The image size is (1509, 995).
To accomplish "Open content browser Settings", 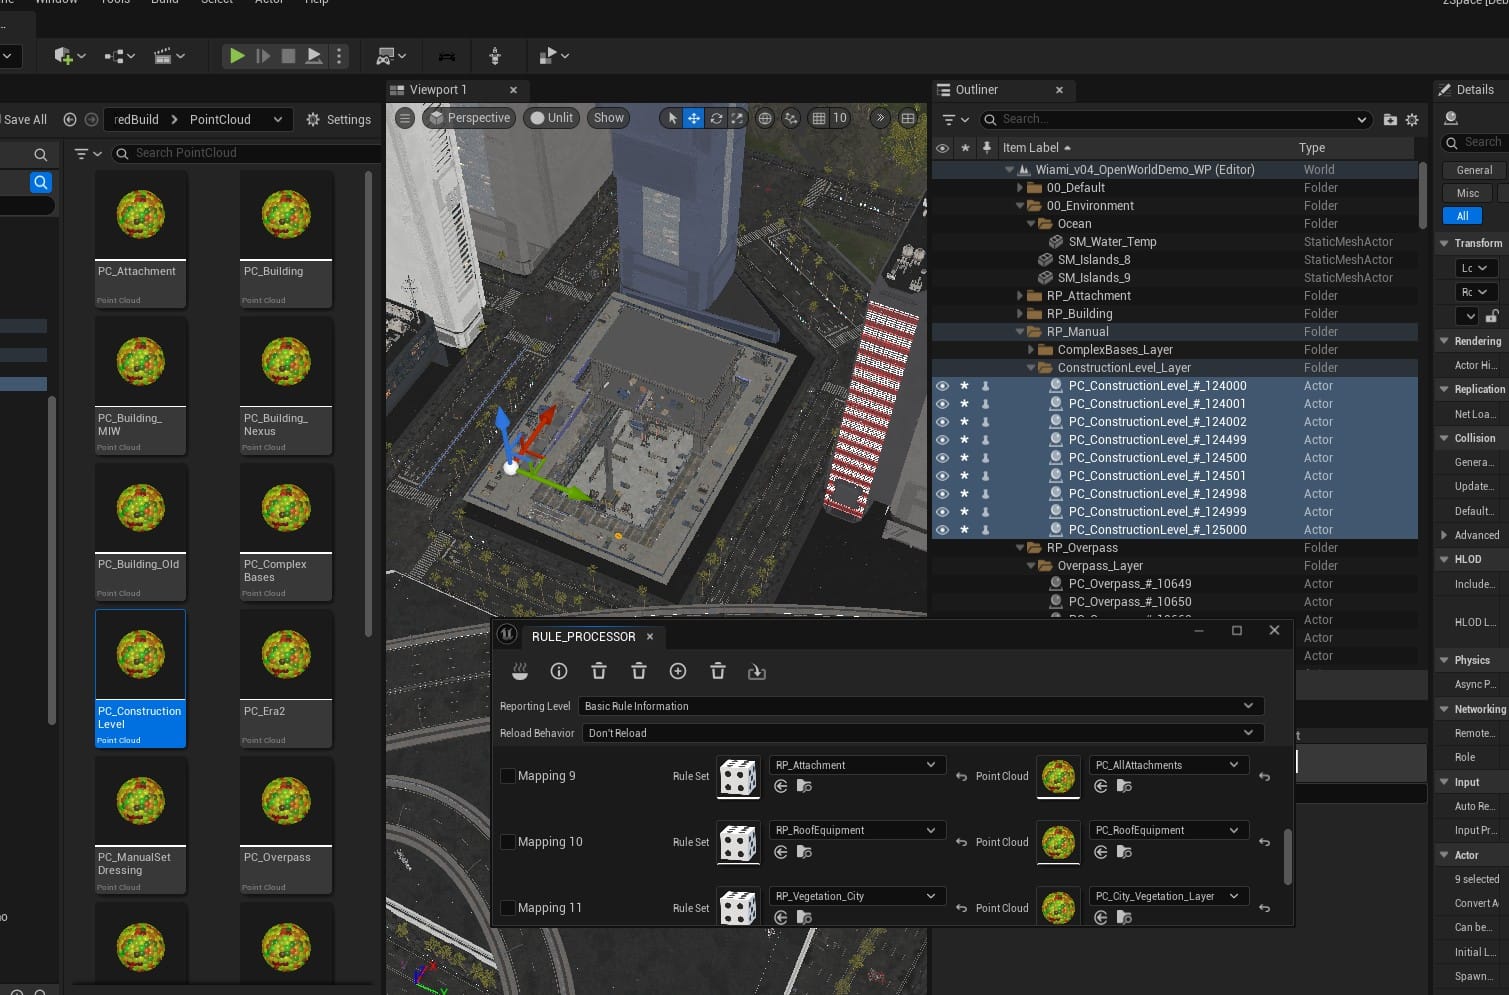I will 338,120.
